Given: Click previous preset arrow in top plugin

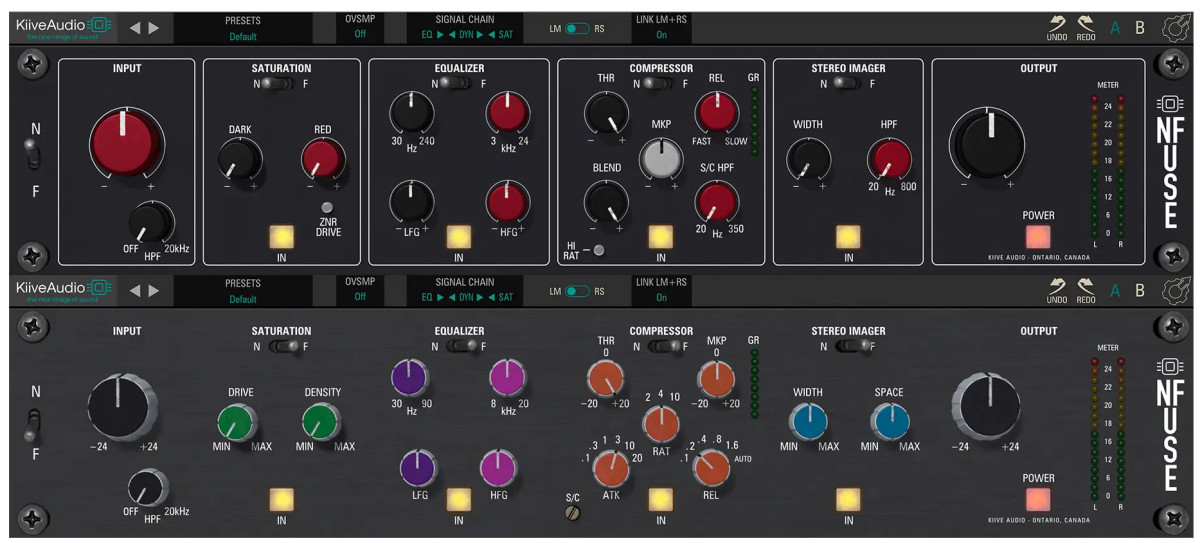Looking at the screenshot, I should coord(135,28).
